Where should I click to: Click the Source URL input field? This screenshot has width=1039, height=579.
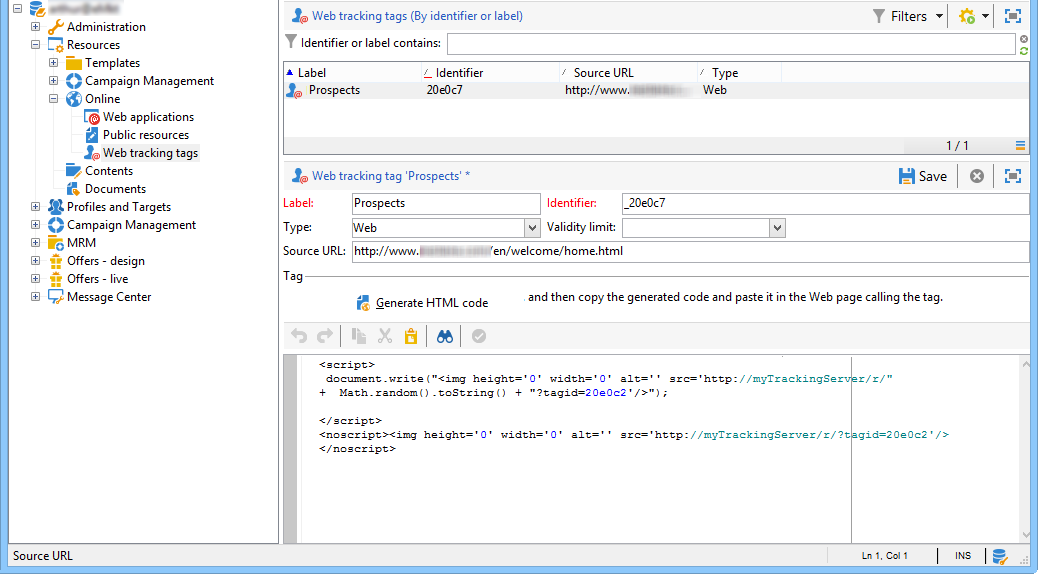[x=689, y=251]
